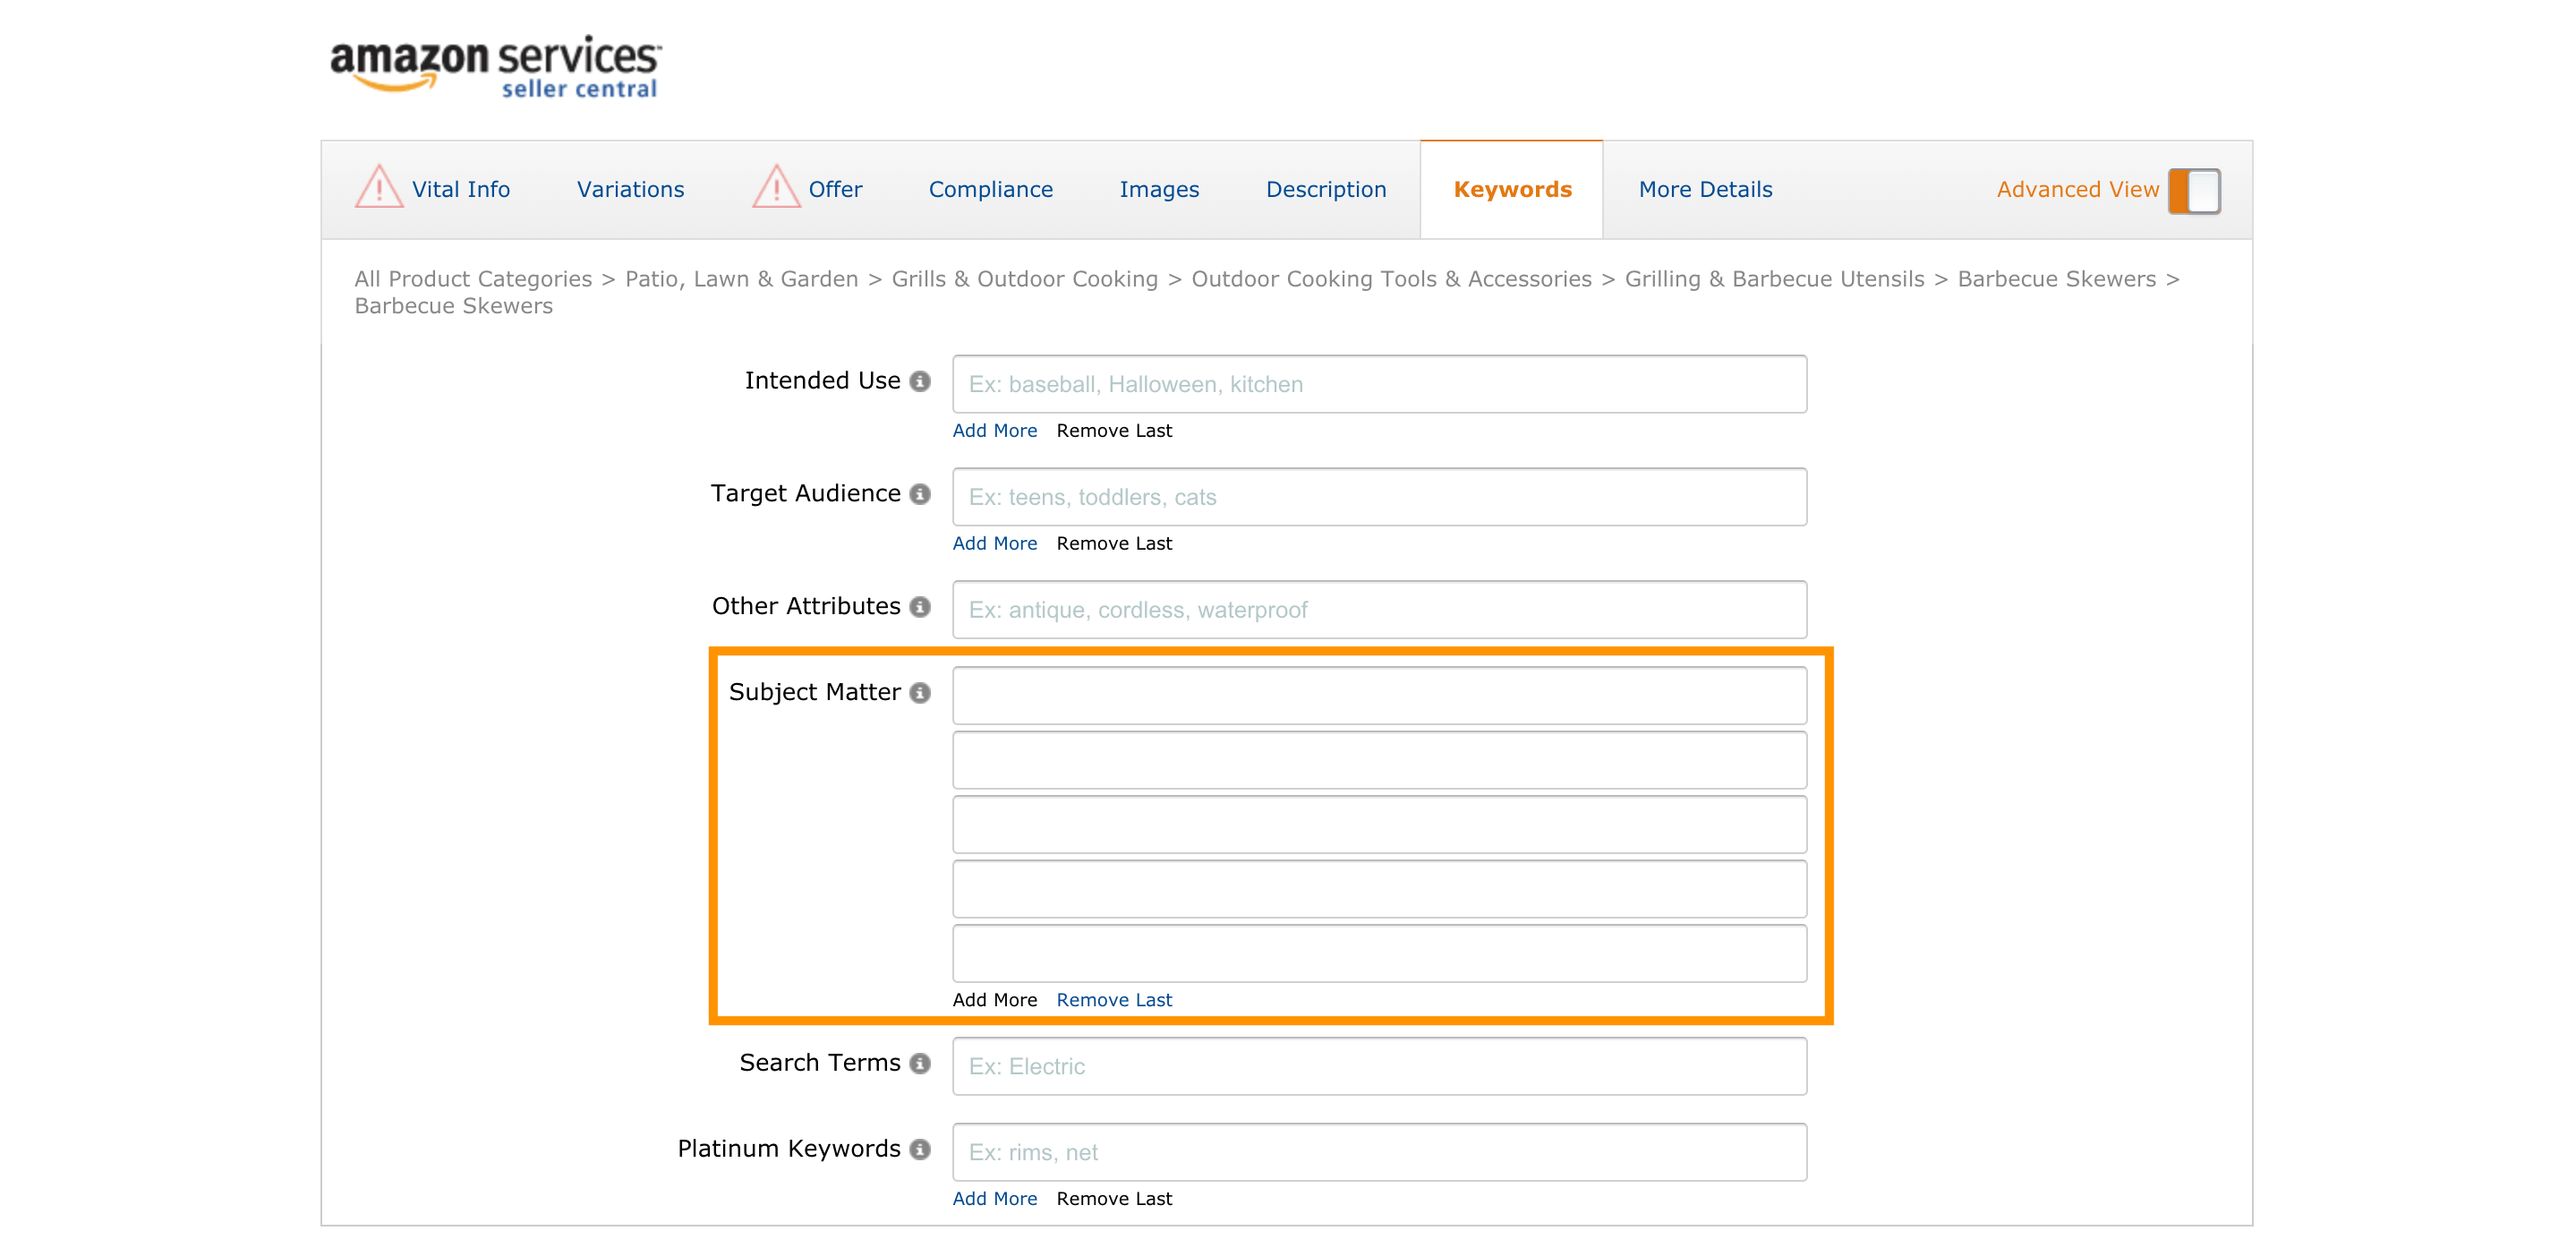This screenshot has width=2576, height=1248.
Task: Click the Target Audience info icon
Action: click(x=920, y=494)
